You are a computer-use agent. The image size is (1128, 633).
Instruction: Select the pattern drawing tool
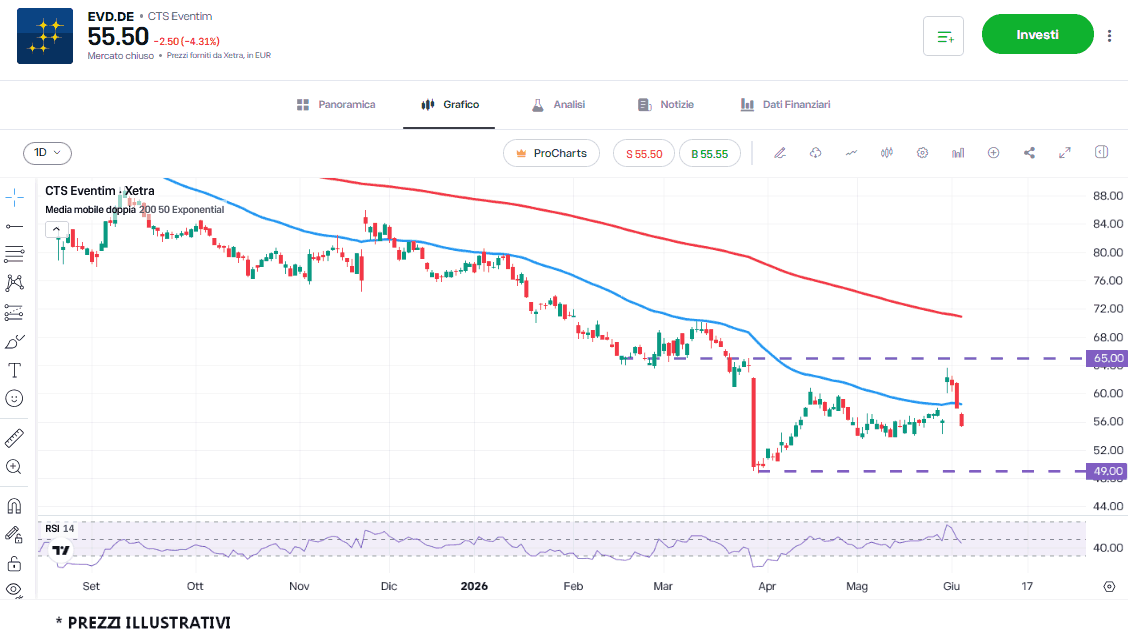pos(14,283)
